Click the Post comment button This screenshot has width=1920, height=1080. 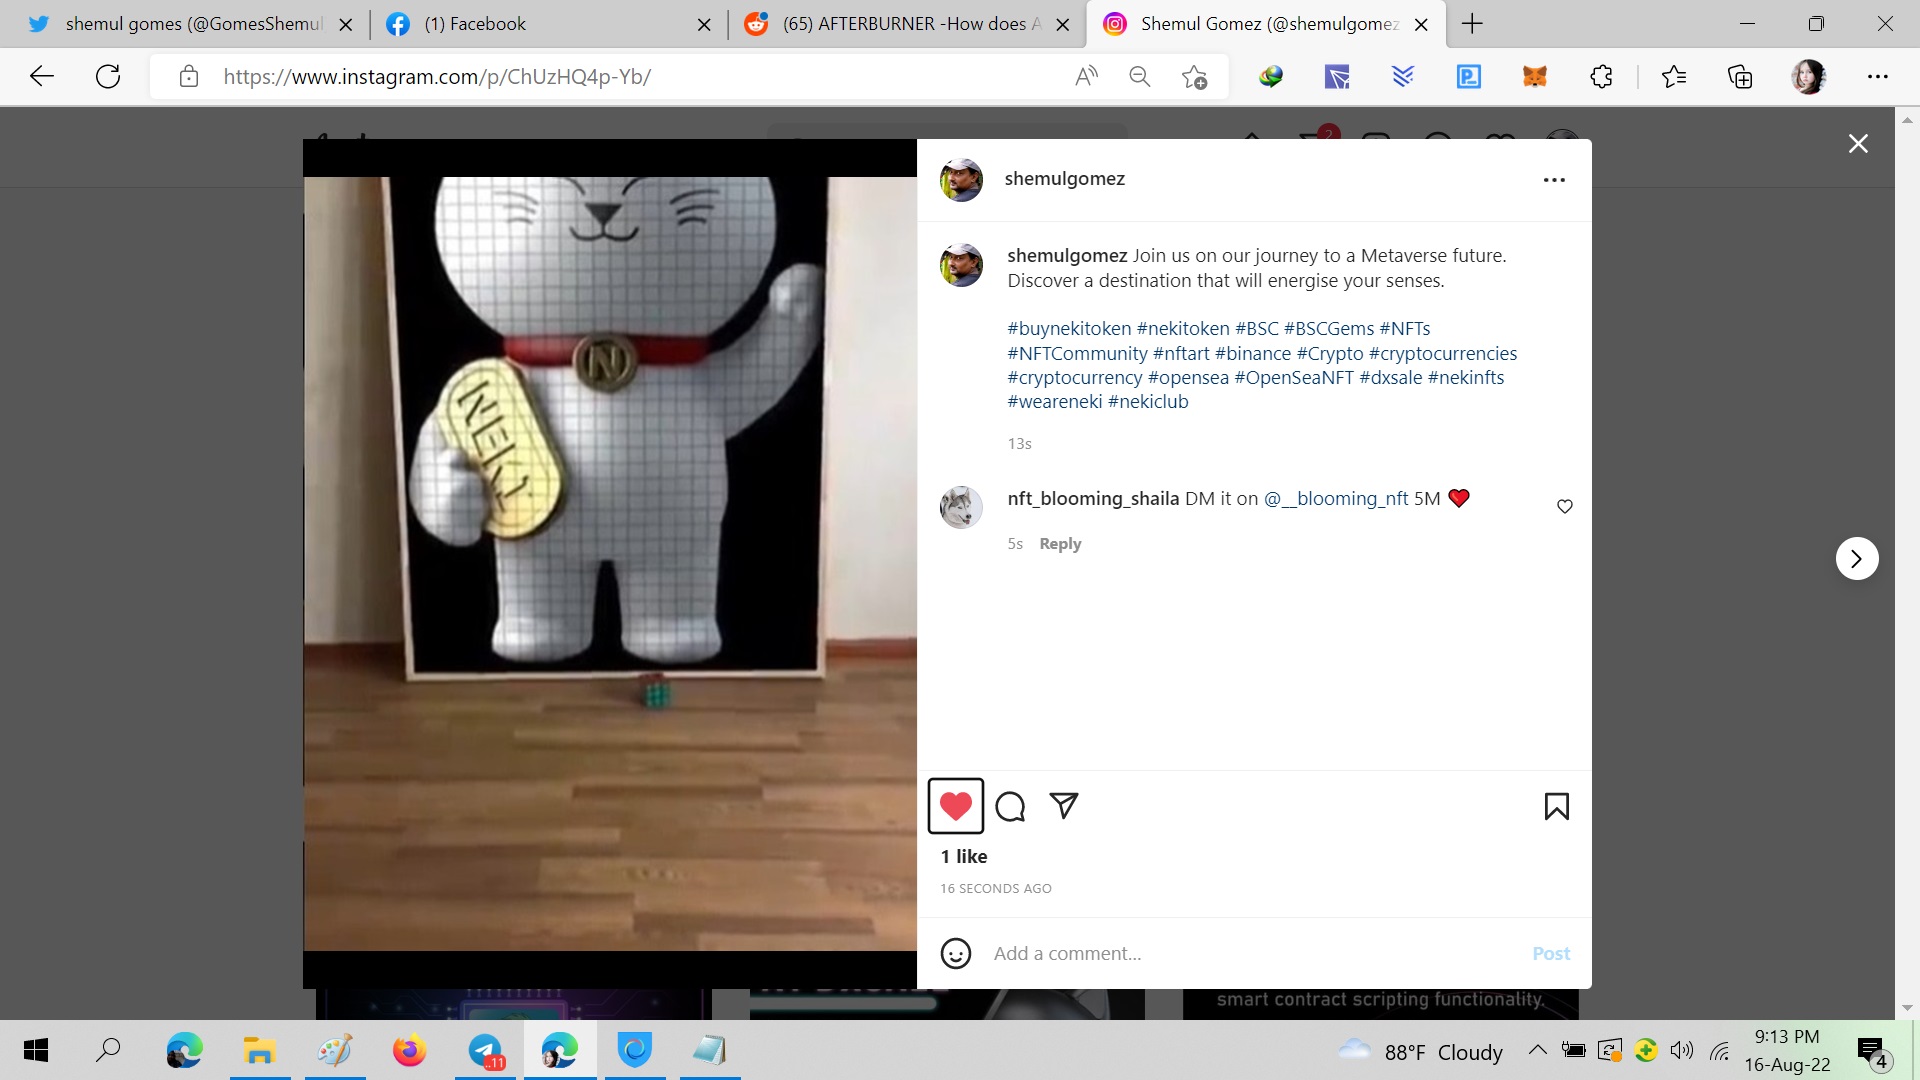1551,953
